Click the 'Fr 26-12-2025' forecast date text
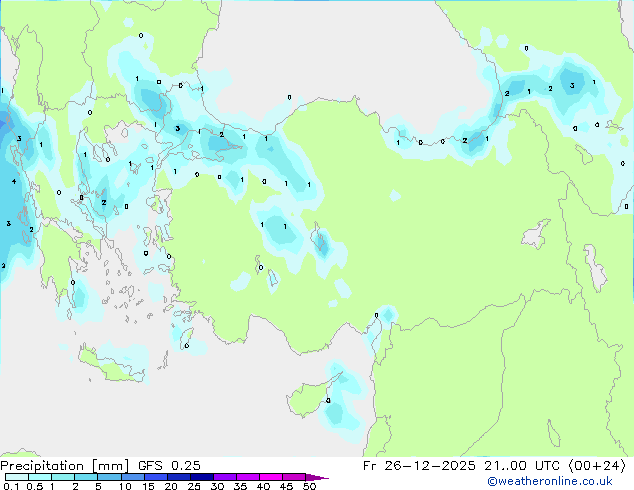This screenshot has height=490, width=634. click(x=419, y=466)
